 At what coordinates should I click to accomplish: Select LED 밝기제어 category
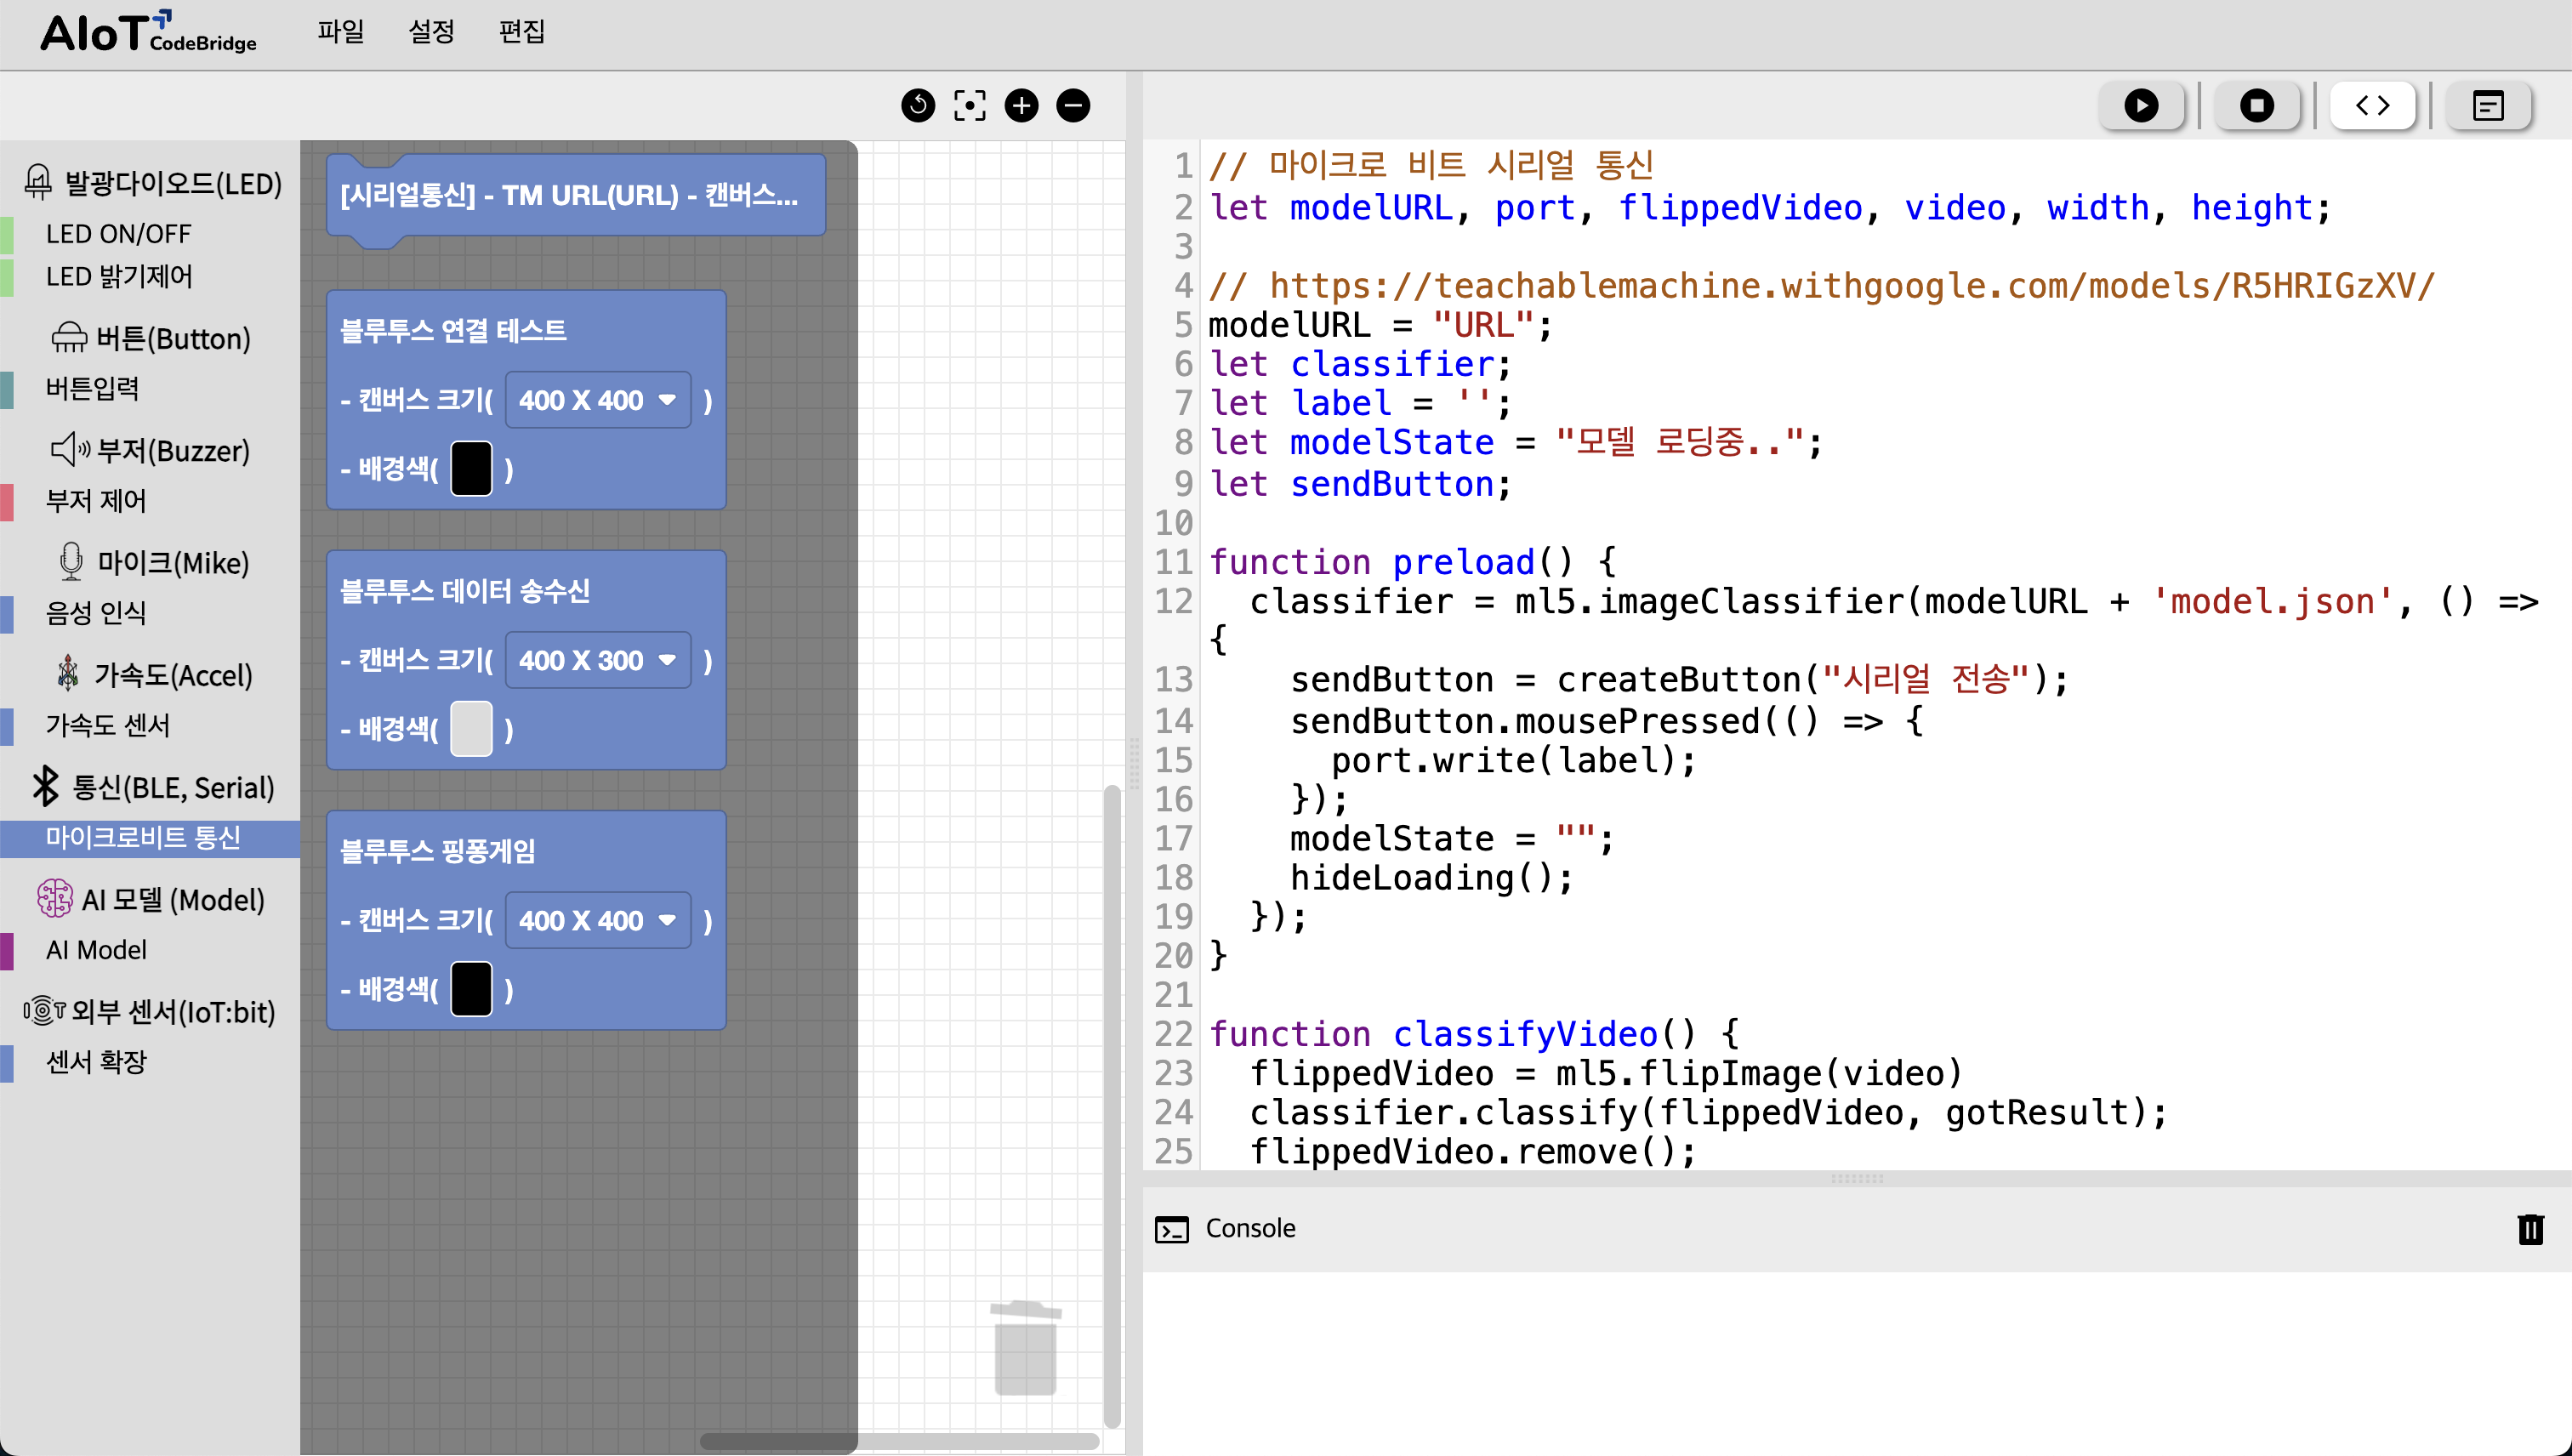pos(150,277)
